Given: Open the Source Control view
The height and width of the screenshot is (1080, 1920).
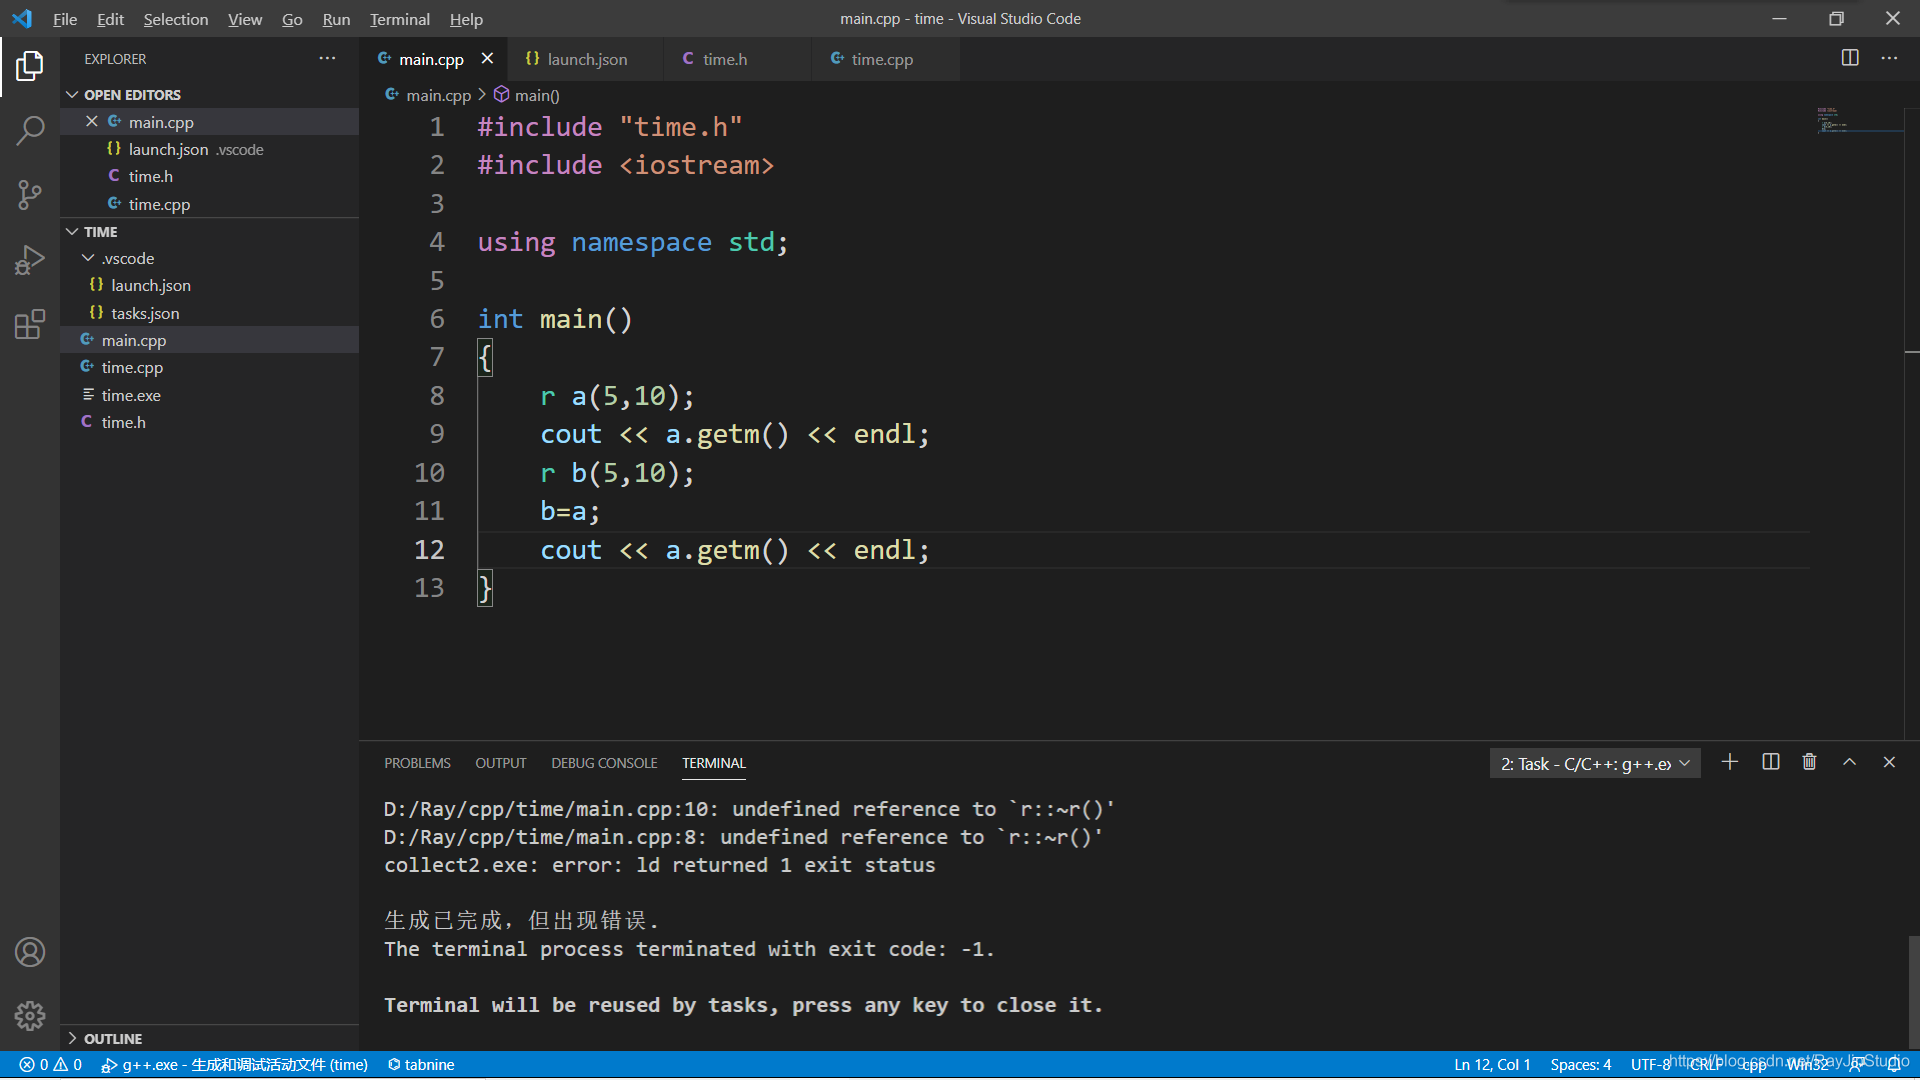Looking at the screenshot, I should click(30, 195).
